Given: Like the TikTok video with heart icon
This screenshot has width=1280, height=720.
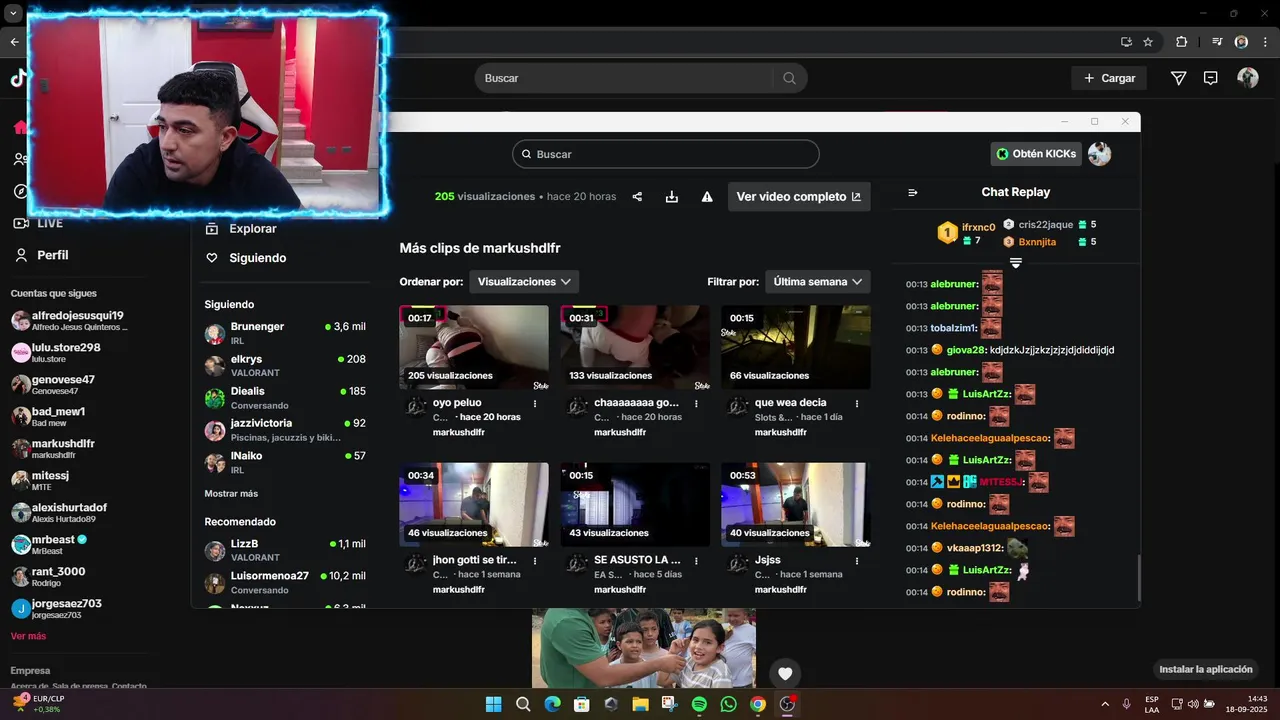Looking at the screenshot, I should 785,674.
